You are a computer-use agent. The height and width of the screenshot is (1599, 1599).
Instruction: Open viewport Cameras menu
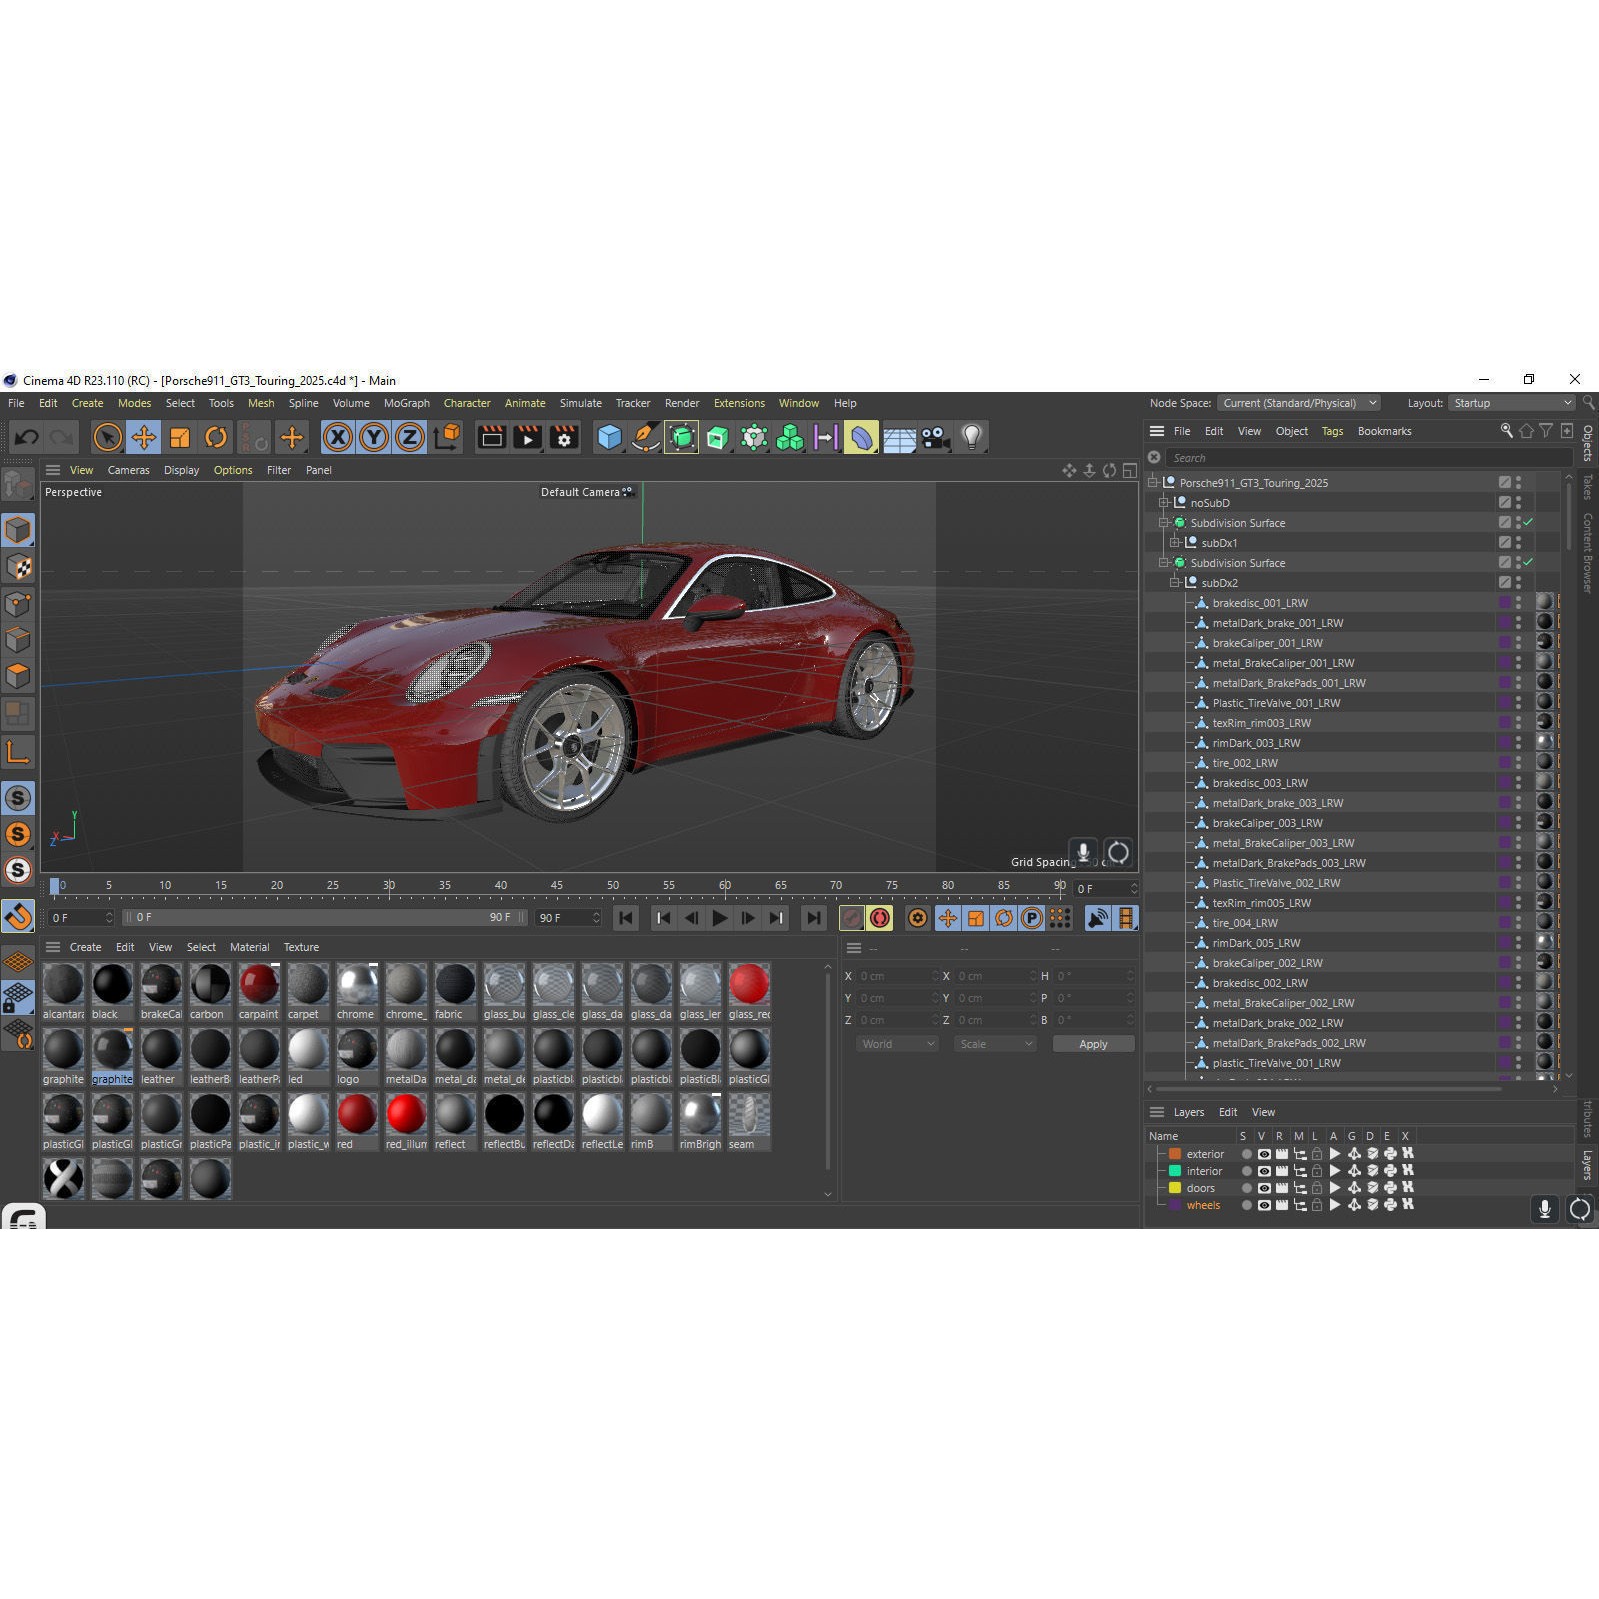(129, 470)
